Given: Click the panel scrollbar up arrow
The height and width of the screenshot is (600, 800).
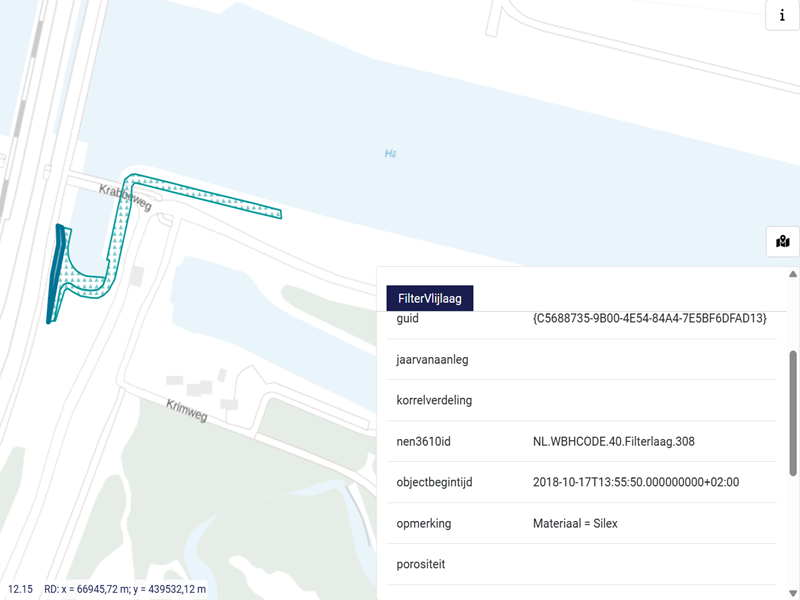Looking at the screenshot, I should click(793, 275).
